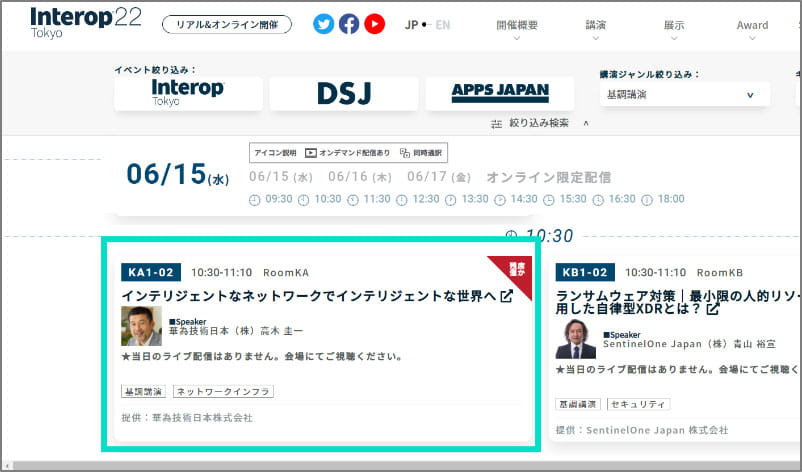Open external link icon on KB1-02 title

[x=713, y=310]
